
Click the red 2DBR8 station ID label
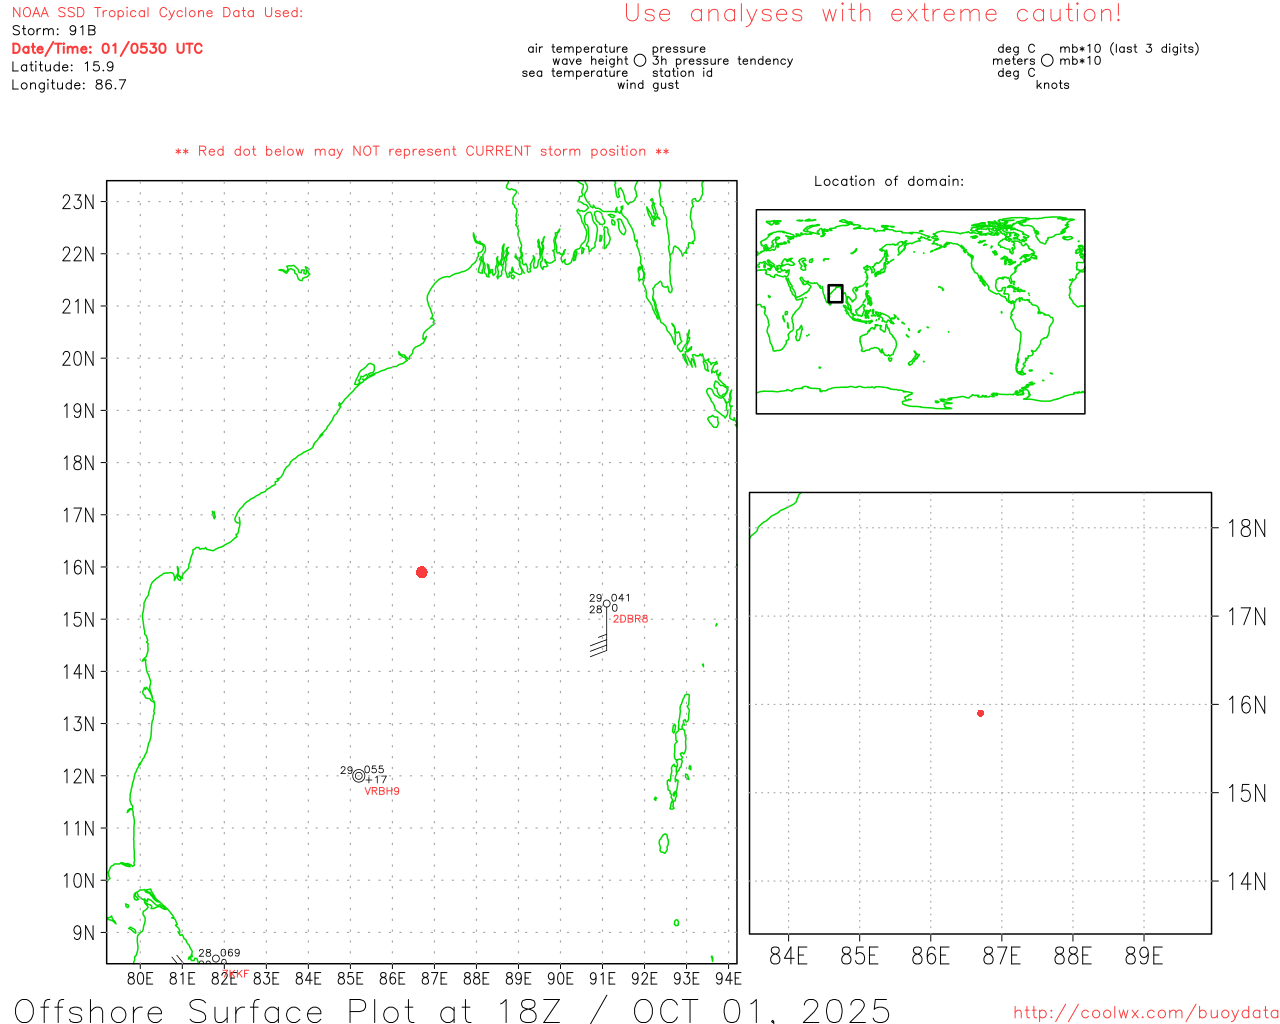coord(630,619)
